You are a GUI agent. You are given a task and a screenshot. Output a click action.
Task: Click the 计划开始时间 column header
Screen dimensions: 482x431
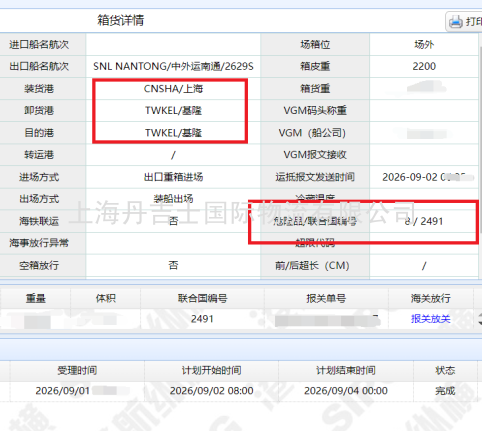(211, 370)
